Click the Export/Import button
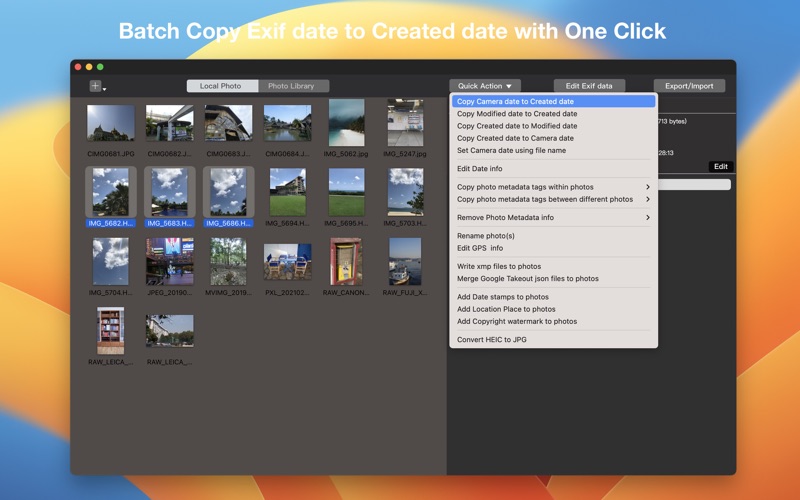Image resolution: width=800 pixels, height=500 pixels. 689,86
